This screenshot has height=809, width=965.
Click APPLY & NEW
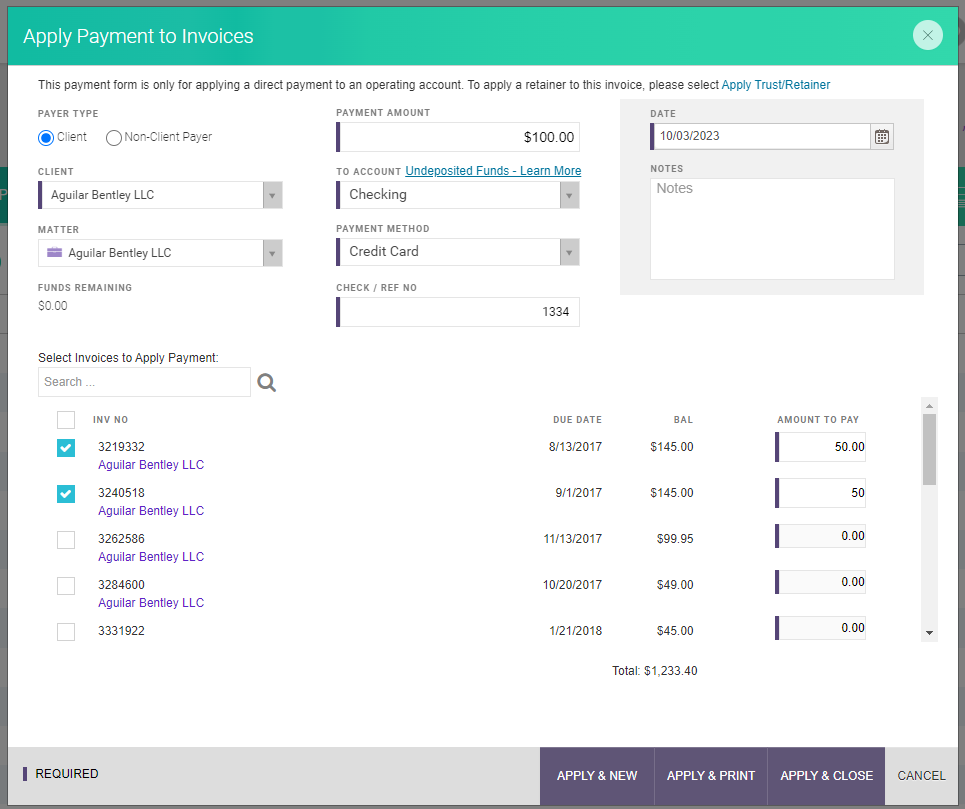click(x=596, y=775)
